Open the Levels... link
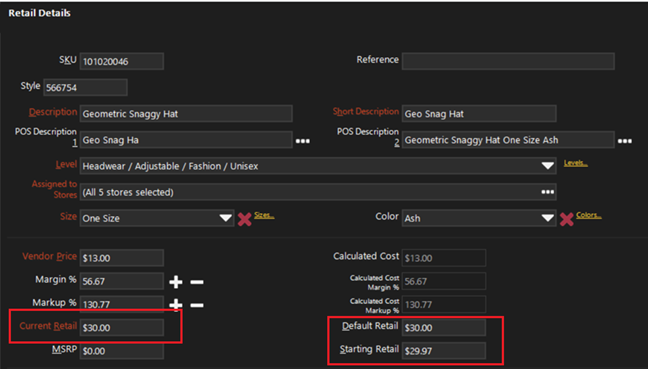The width and height of the screenshot is (648, 369). [575, 163]
